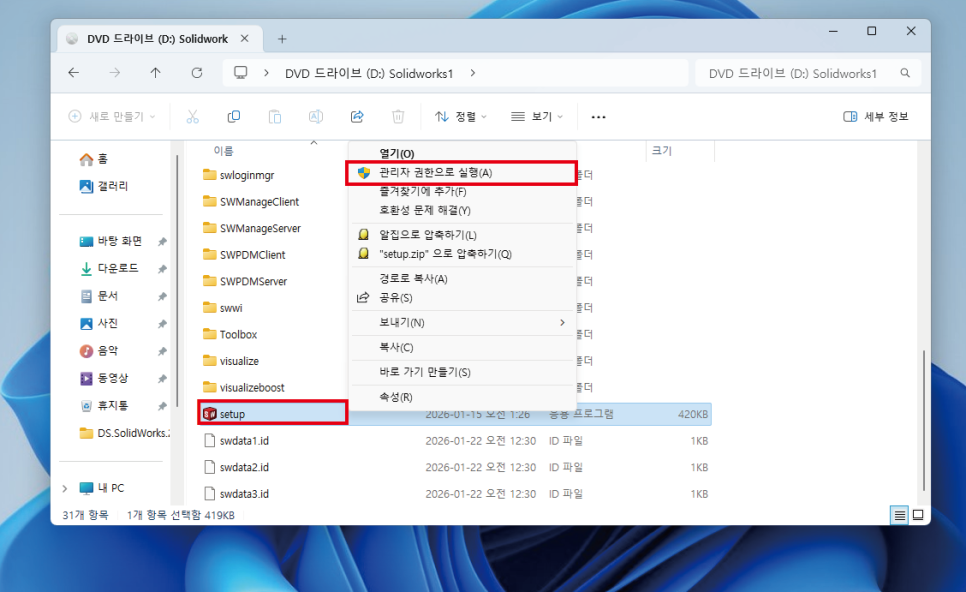Click the Copy toolbar icon
Viewport: 966px width, 592px height.
(234, 116)
